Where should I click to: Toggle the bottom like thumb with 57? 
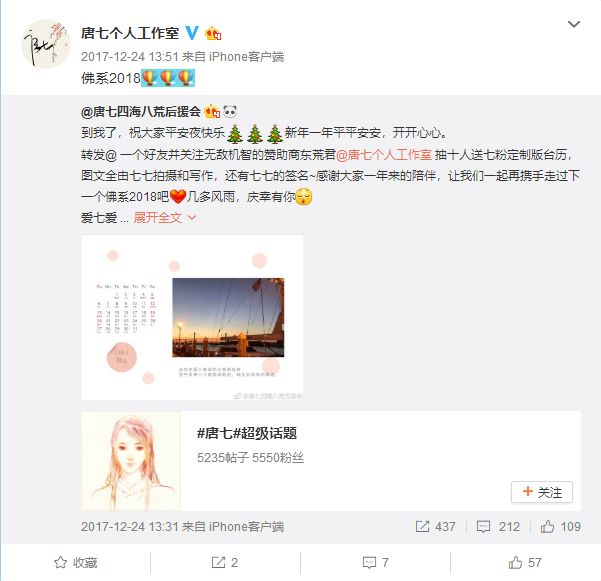[x=525, y=563]
